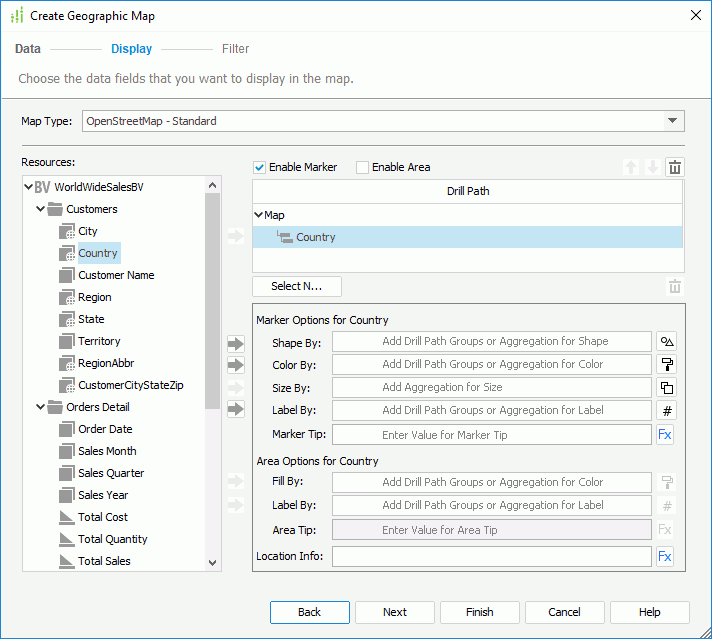
Task: Go to the Data step
Action: click(28, 49)
